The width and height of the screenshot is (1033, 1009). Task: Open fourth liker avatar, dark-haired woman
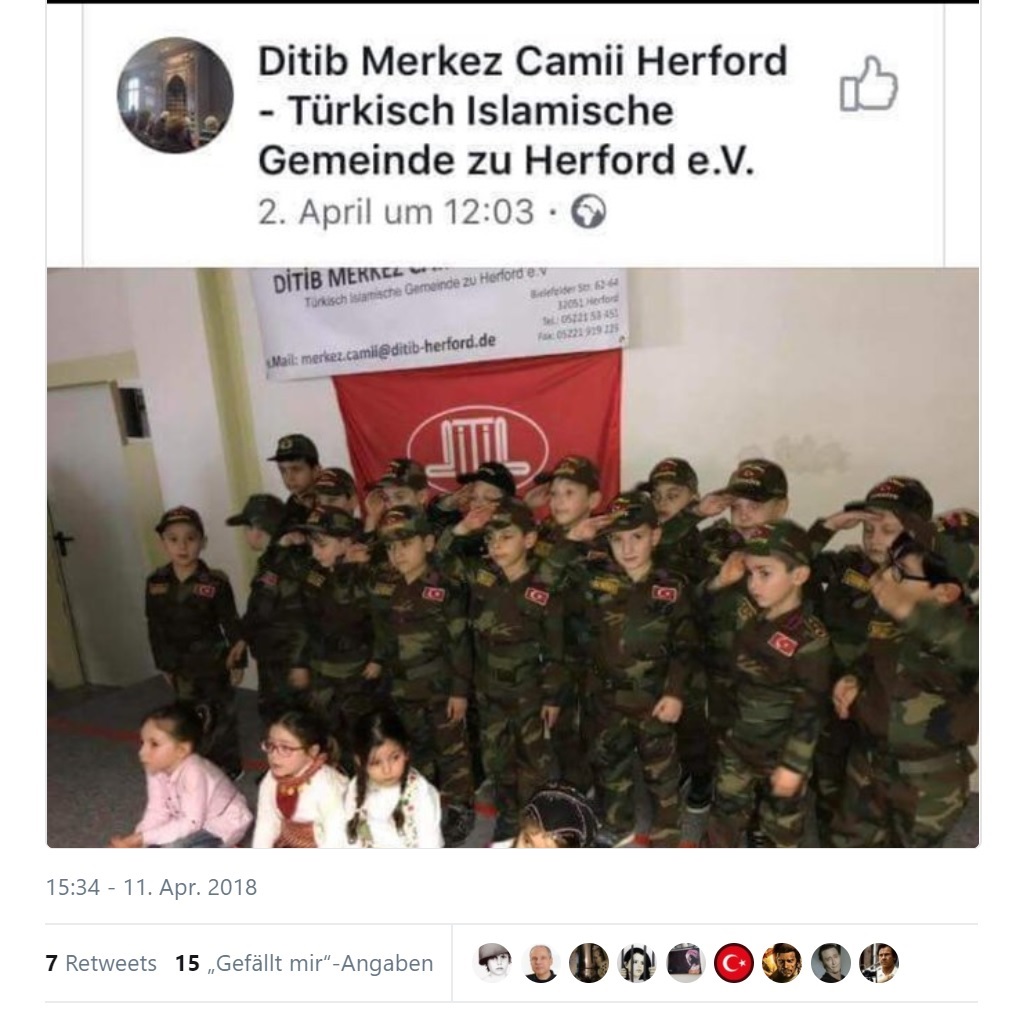[637, 963]
